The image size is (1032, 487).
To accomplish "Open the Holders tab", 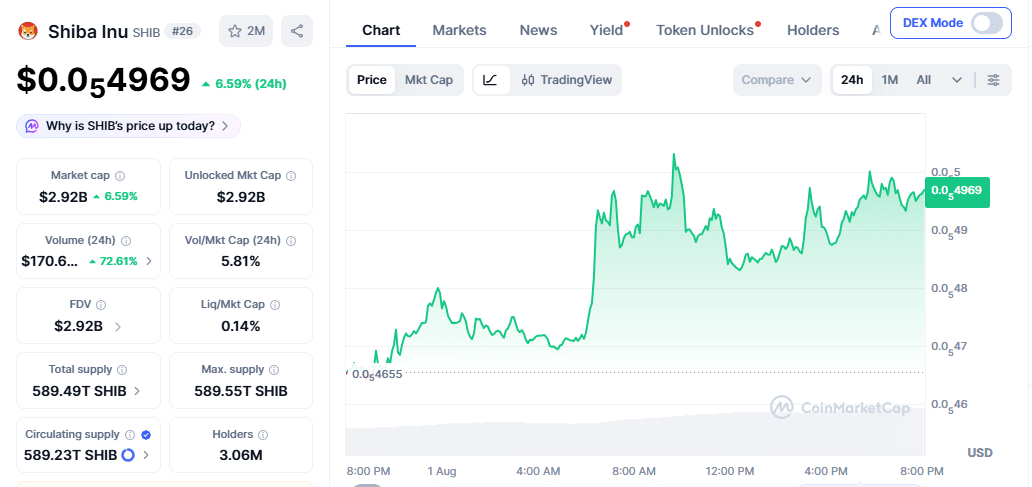I will coord(813,30).
